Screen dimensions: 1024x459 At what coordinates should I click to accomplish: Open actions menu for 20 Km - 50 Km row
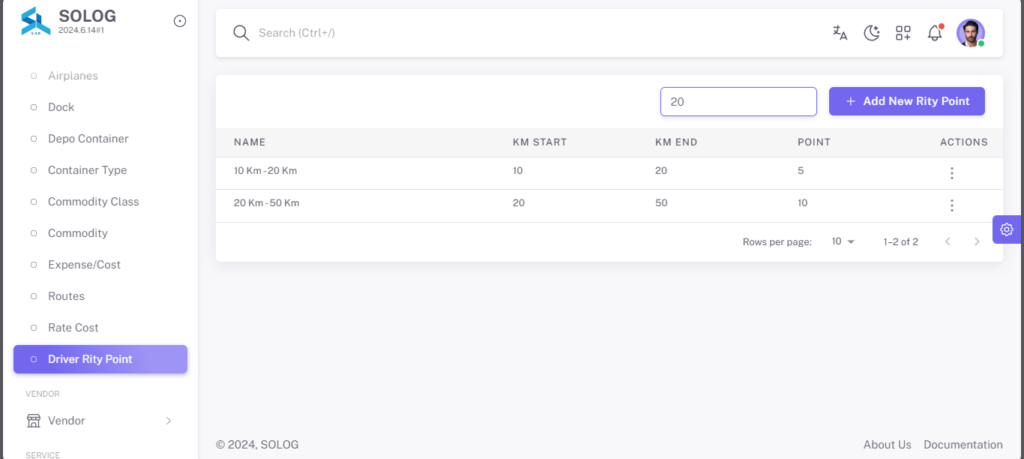point(952,206)
